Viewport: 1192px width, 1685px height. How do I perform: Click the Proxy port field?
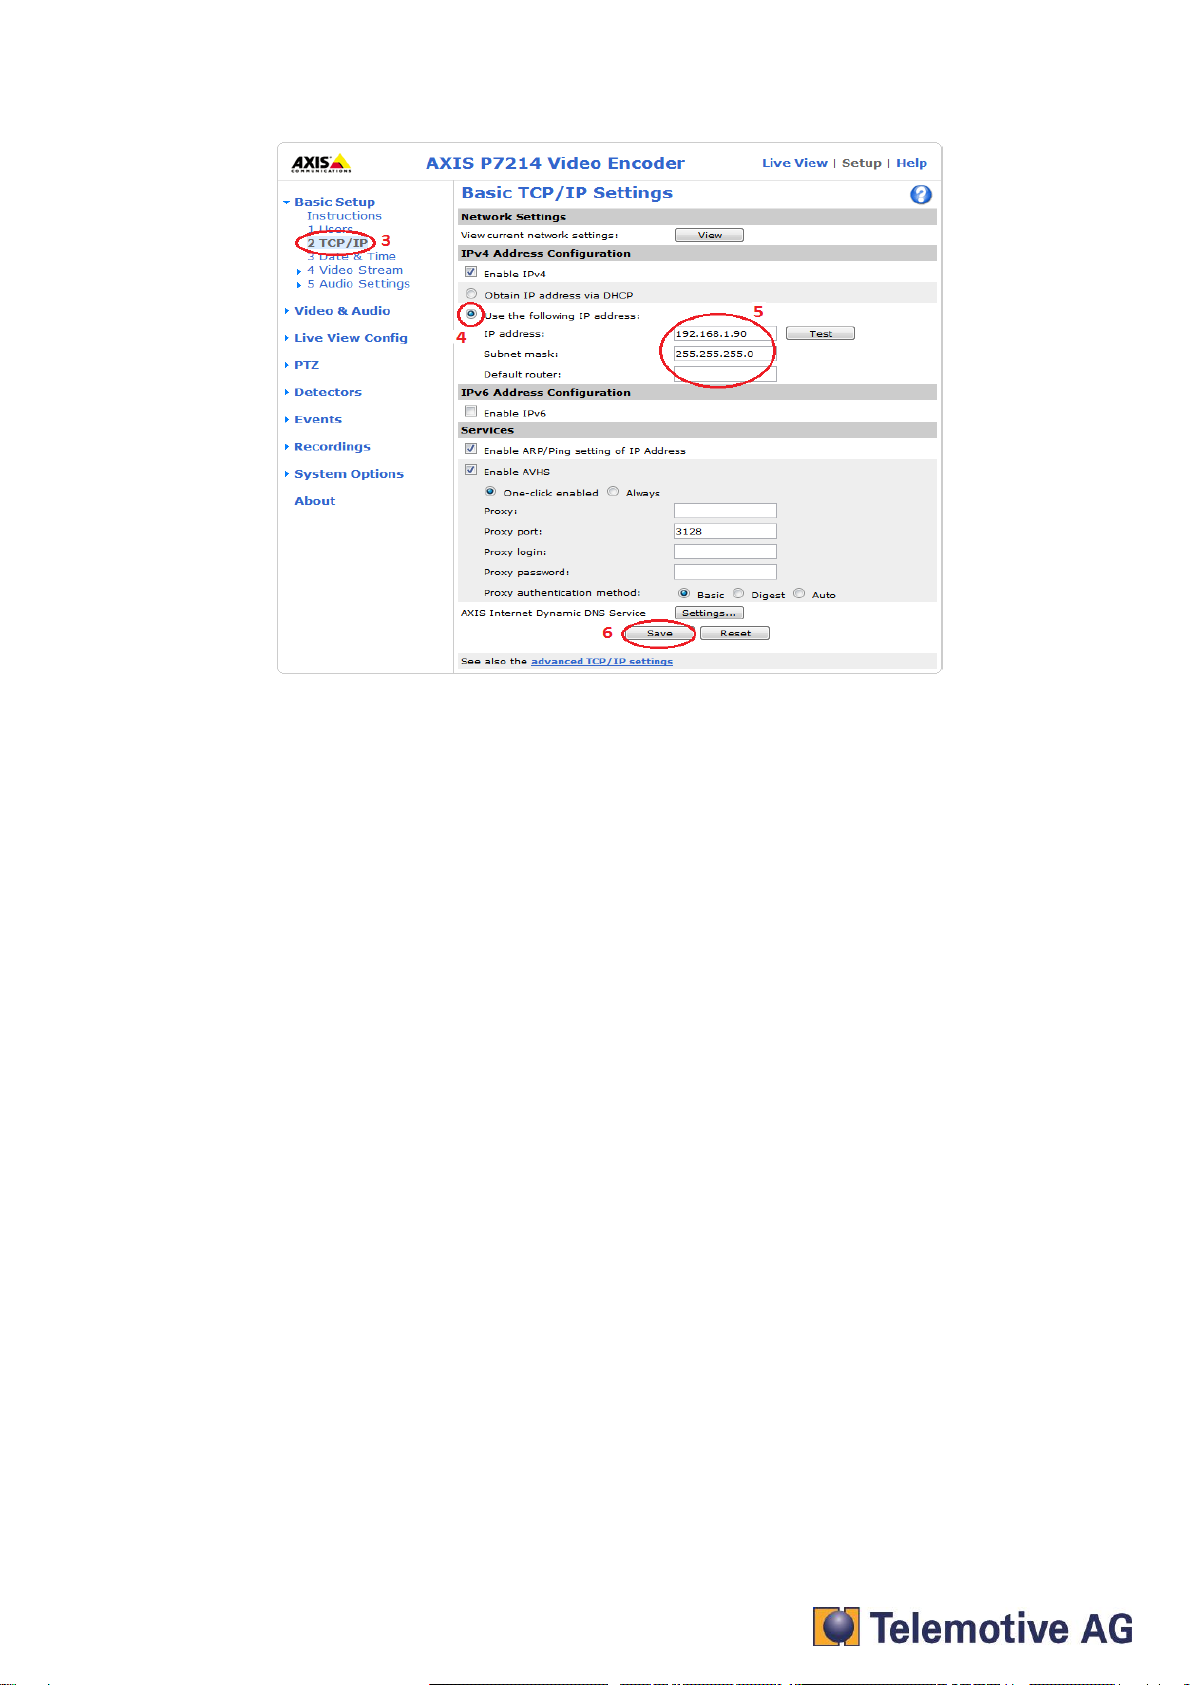[725, 531]
